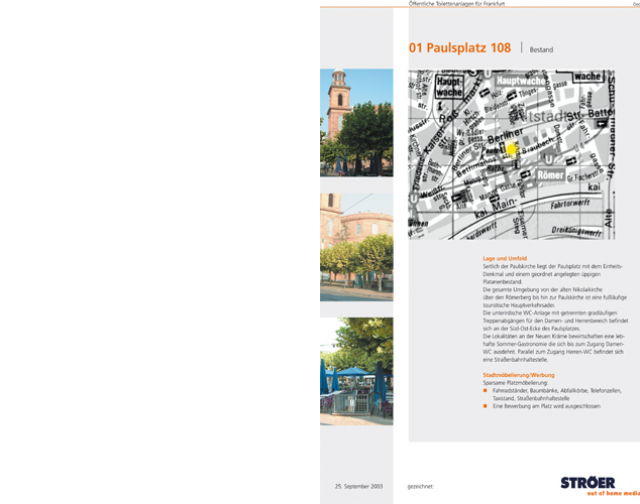Image resolution: width=640 pixels, height=504 pixels.
Task: Select the heading 01 Paulsplatz 108
Action: coord(459,47)
